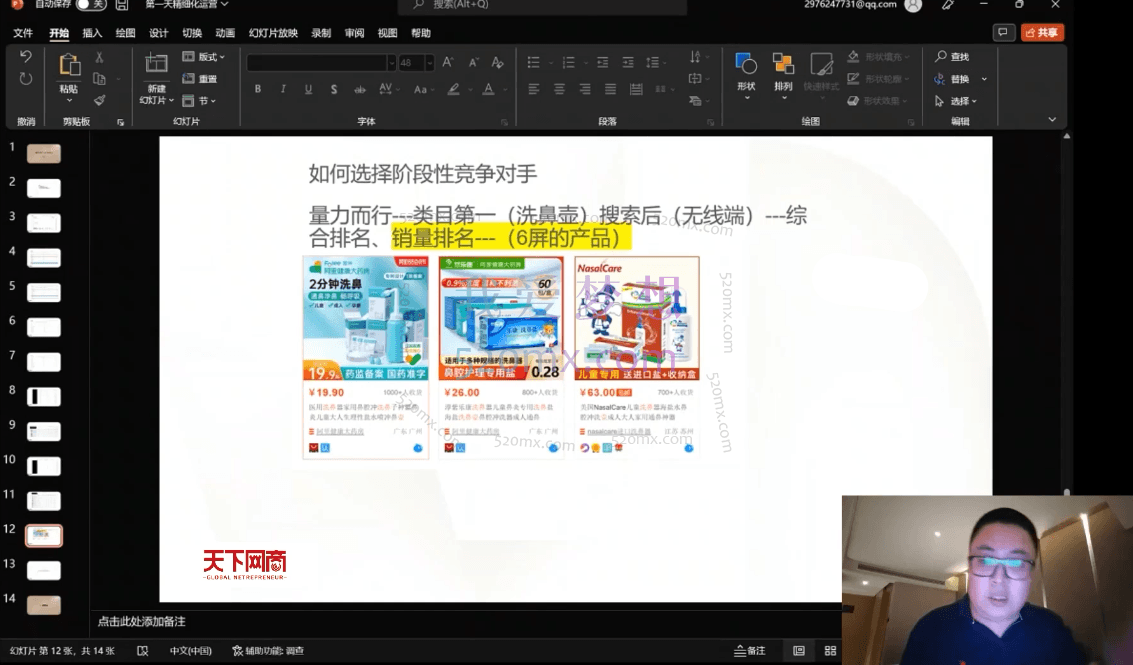Decrease font size with the smaller A icon
Image resolution: width=1133 pixels, height=665 pixels.
point(473,63)
